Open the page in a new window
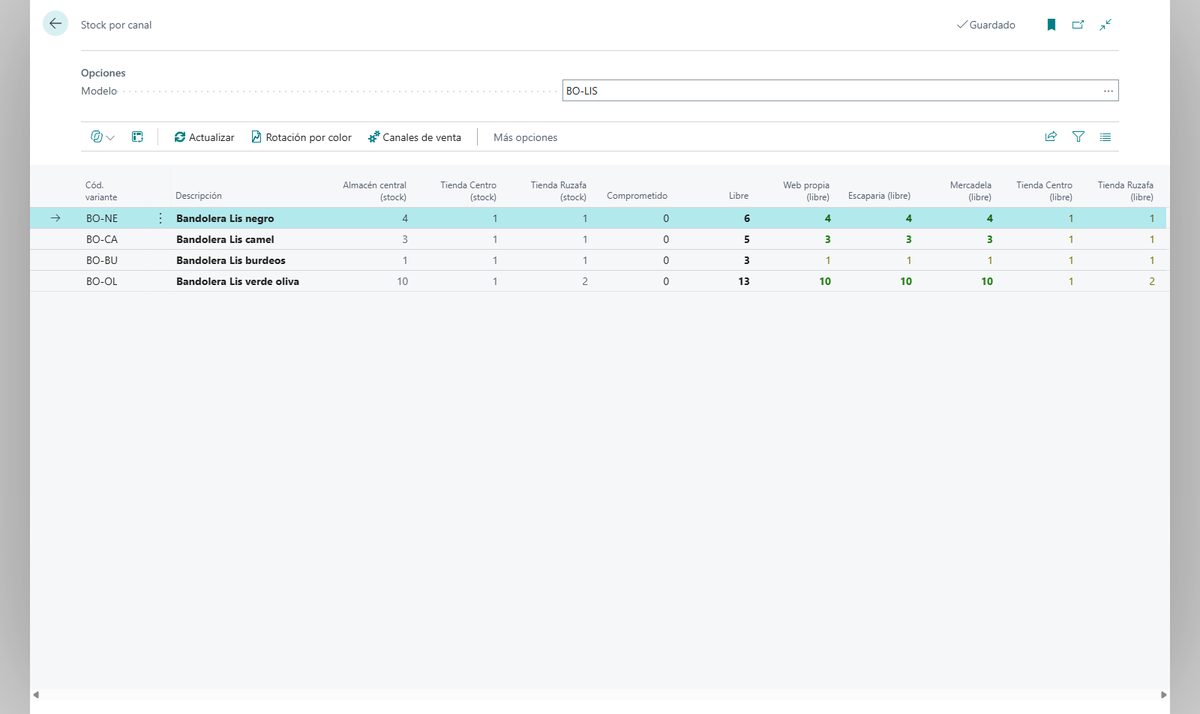The width and height of the screenshot is (1200, 714). (x=1078, y=25)
